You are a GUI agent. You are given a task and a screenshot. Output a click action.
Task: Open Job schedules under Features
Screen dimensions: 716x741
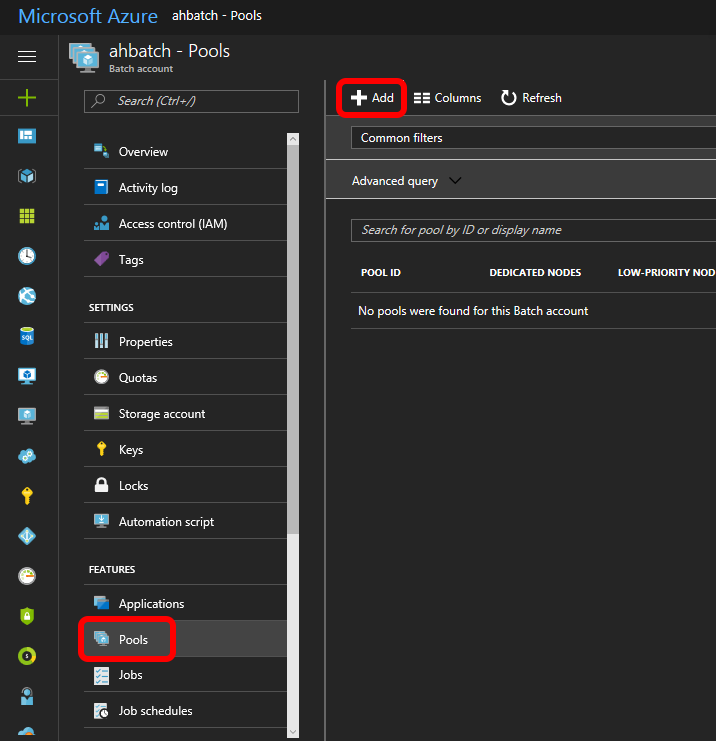[x=185, y=710]
